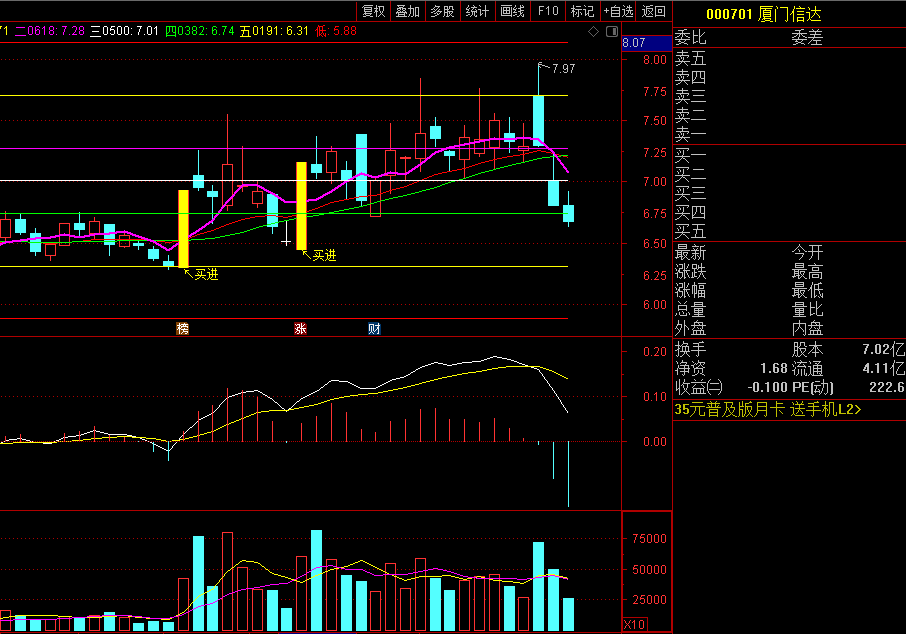This screenshot has width=906, height=634.
Task: Click the 7.97 high price label
Action: pos(563,69)
